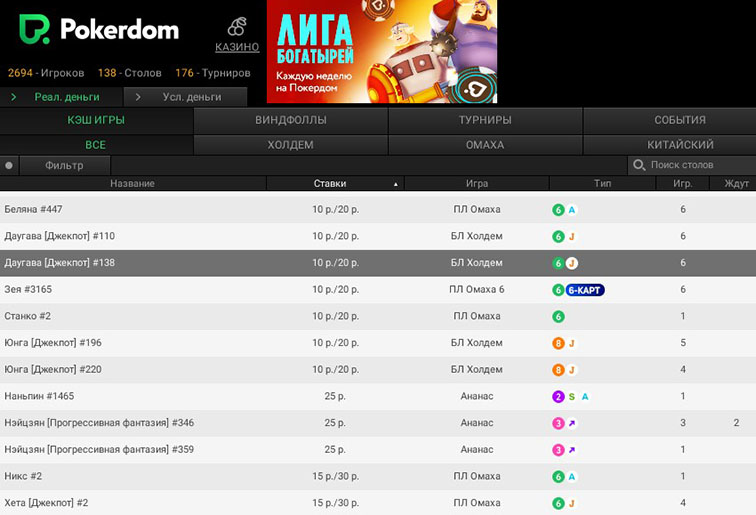Click the J badge on Юнга #196

tap(572, 343)
